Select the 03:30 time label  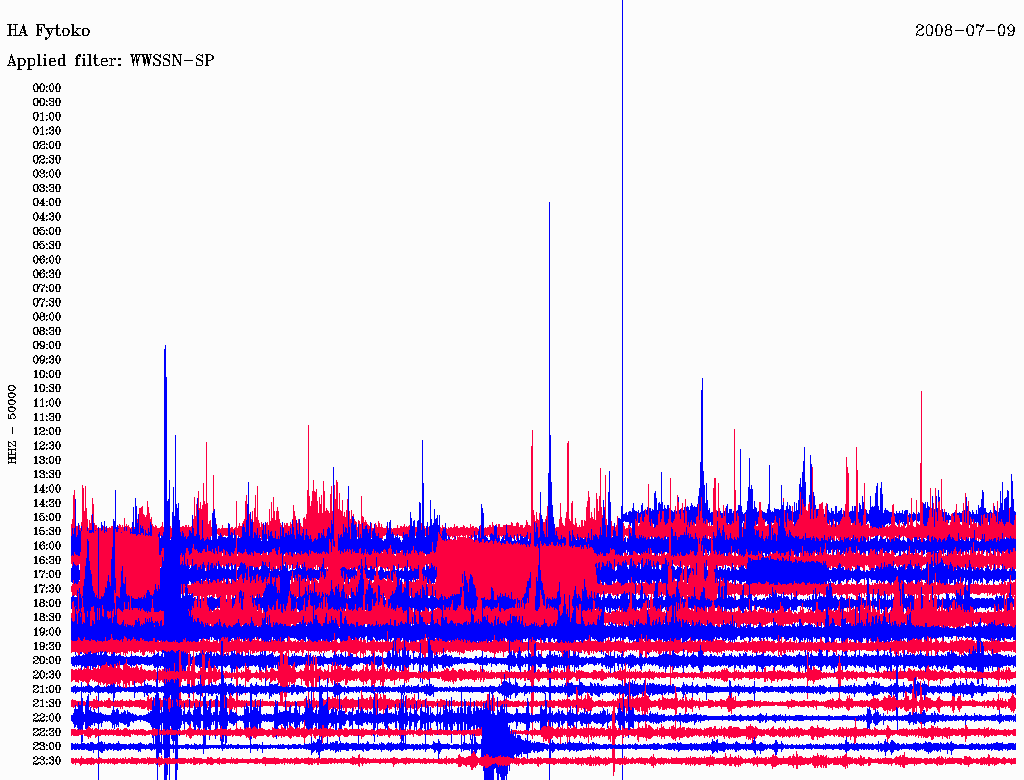click(46, 188)
